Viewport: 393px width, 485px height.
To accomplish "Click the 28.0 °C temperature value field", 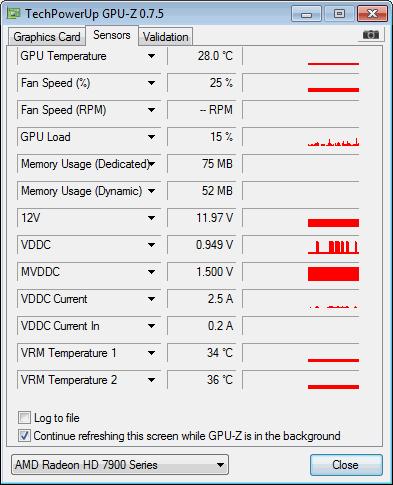I will point(202,56).
